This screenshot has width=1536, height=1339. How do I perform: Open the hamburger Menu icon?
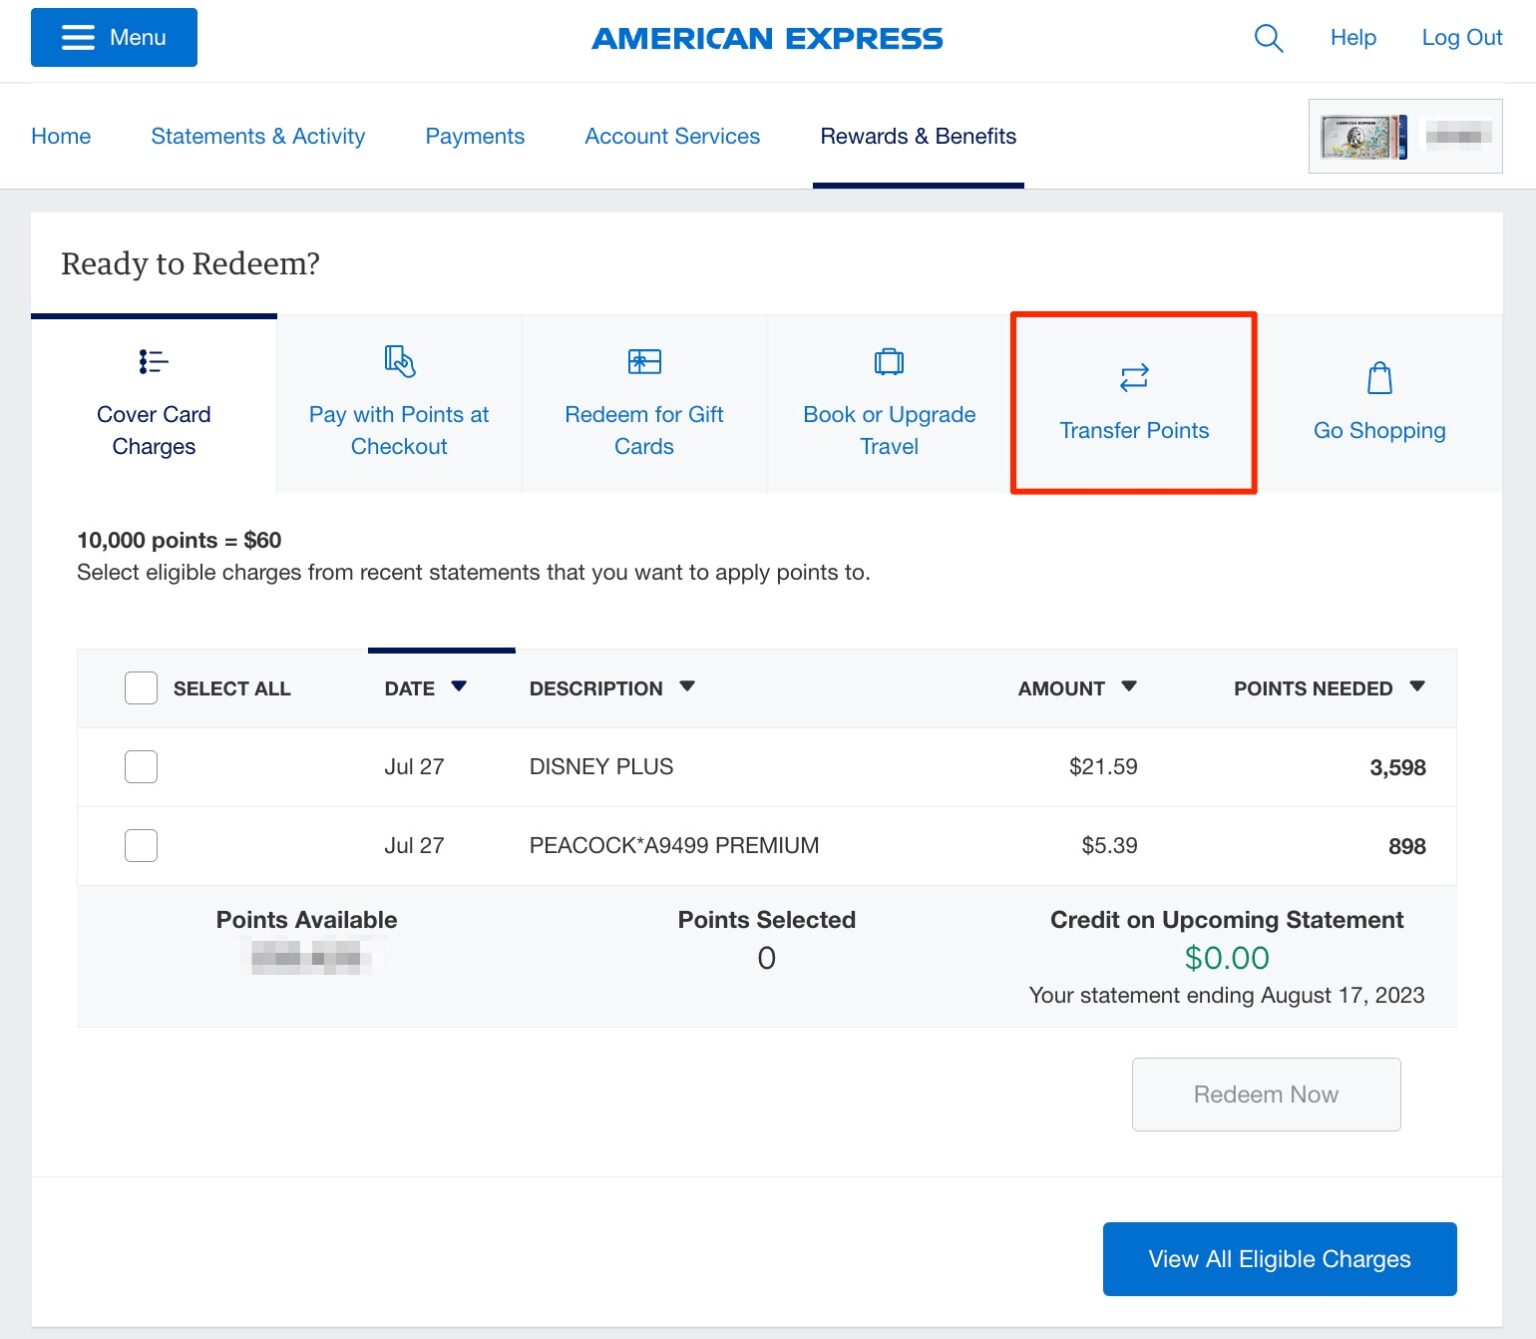77,37
